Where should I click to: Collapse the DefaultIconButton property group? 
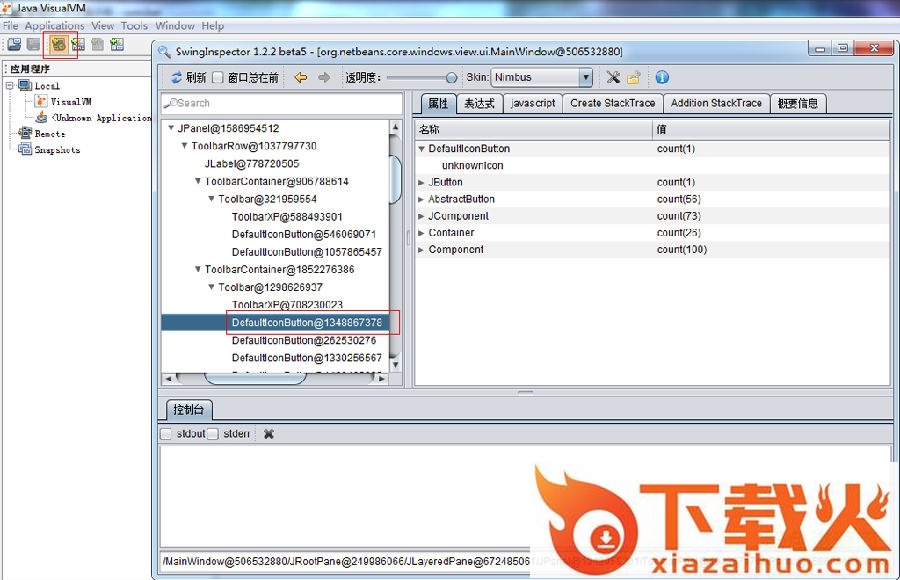pos(421,149)
